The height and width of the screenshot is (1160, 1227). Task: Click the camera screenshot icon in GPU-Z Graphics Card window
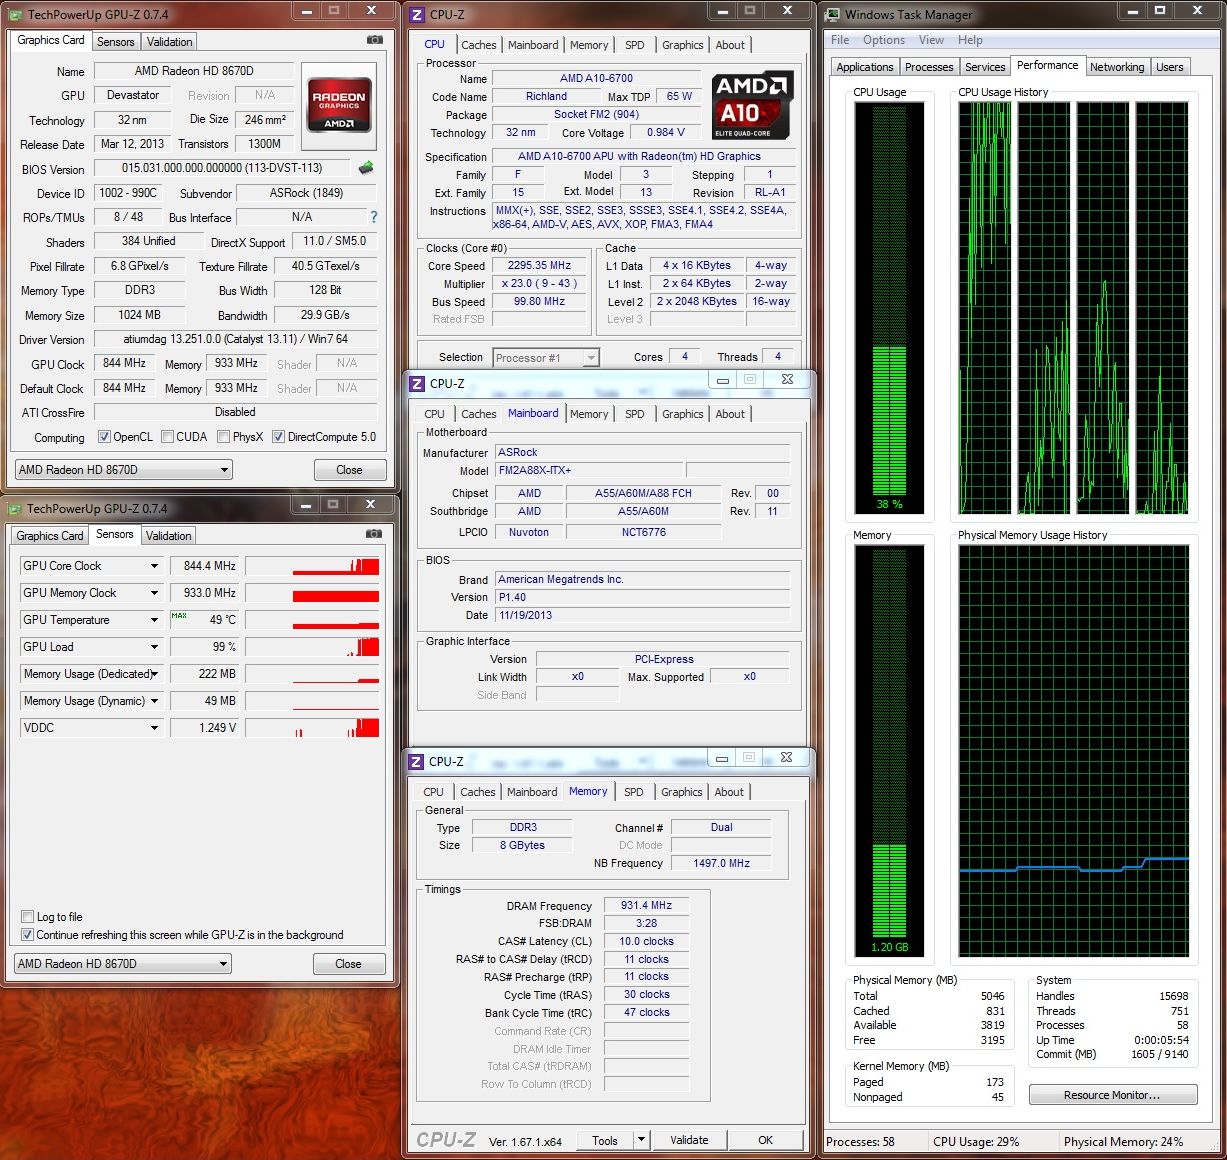coord(374,40)
